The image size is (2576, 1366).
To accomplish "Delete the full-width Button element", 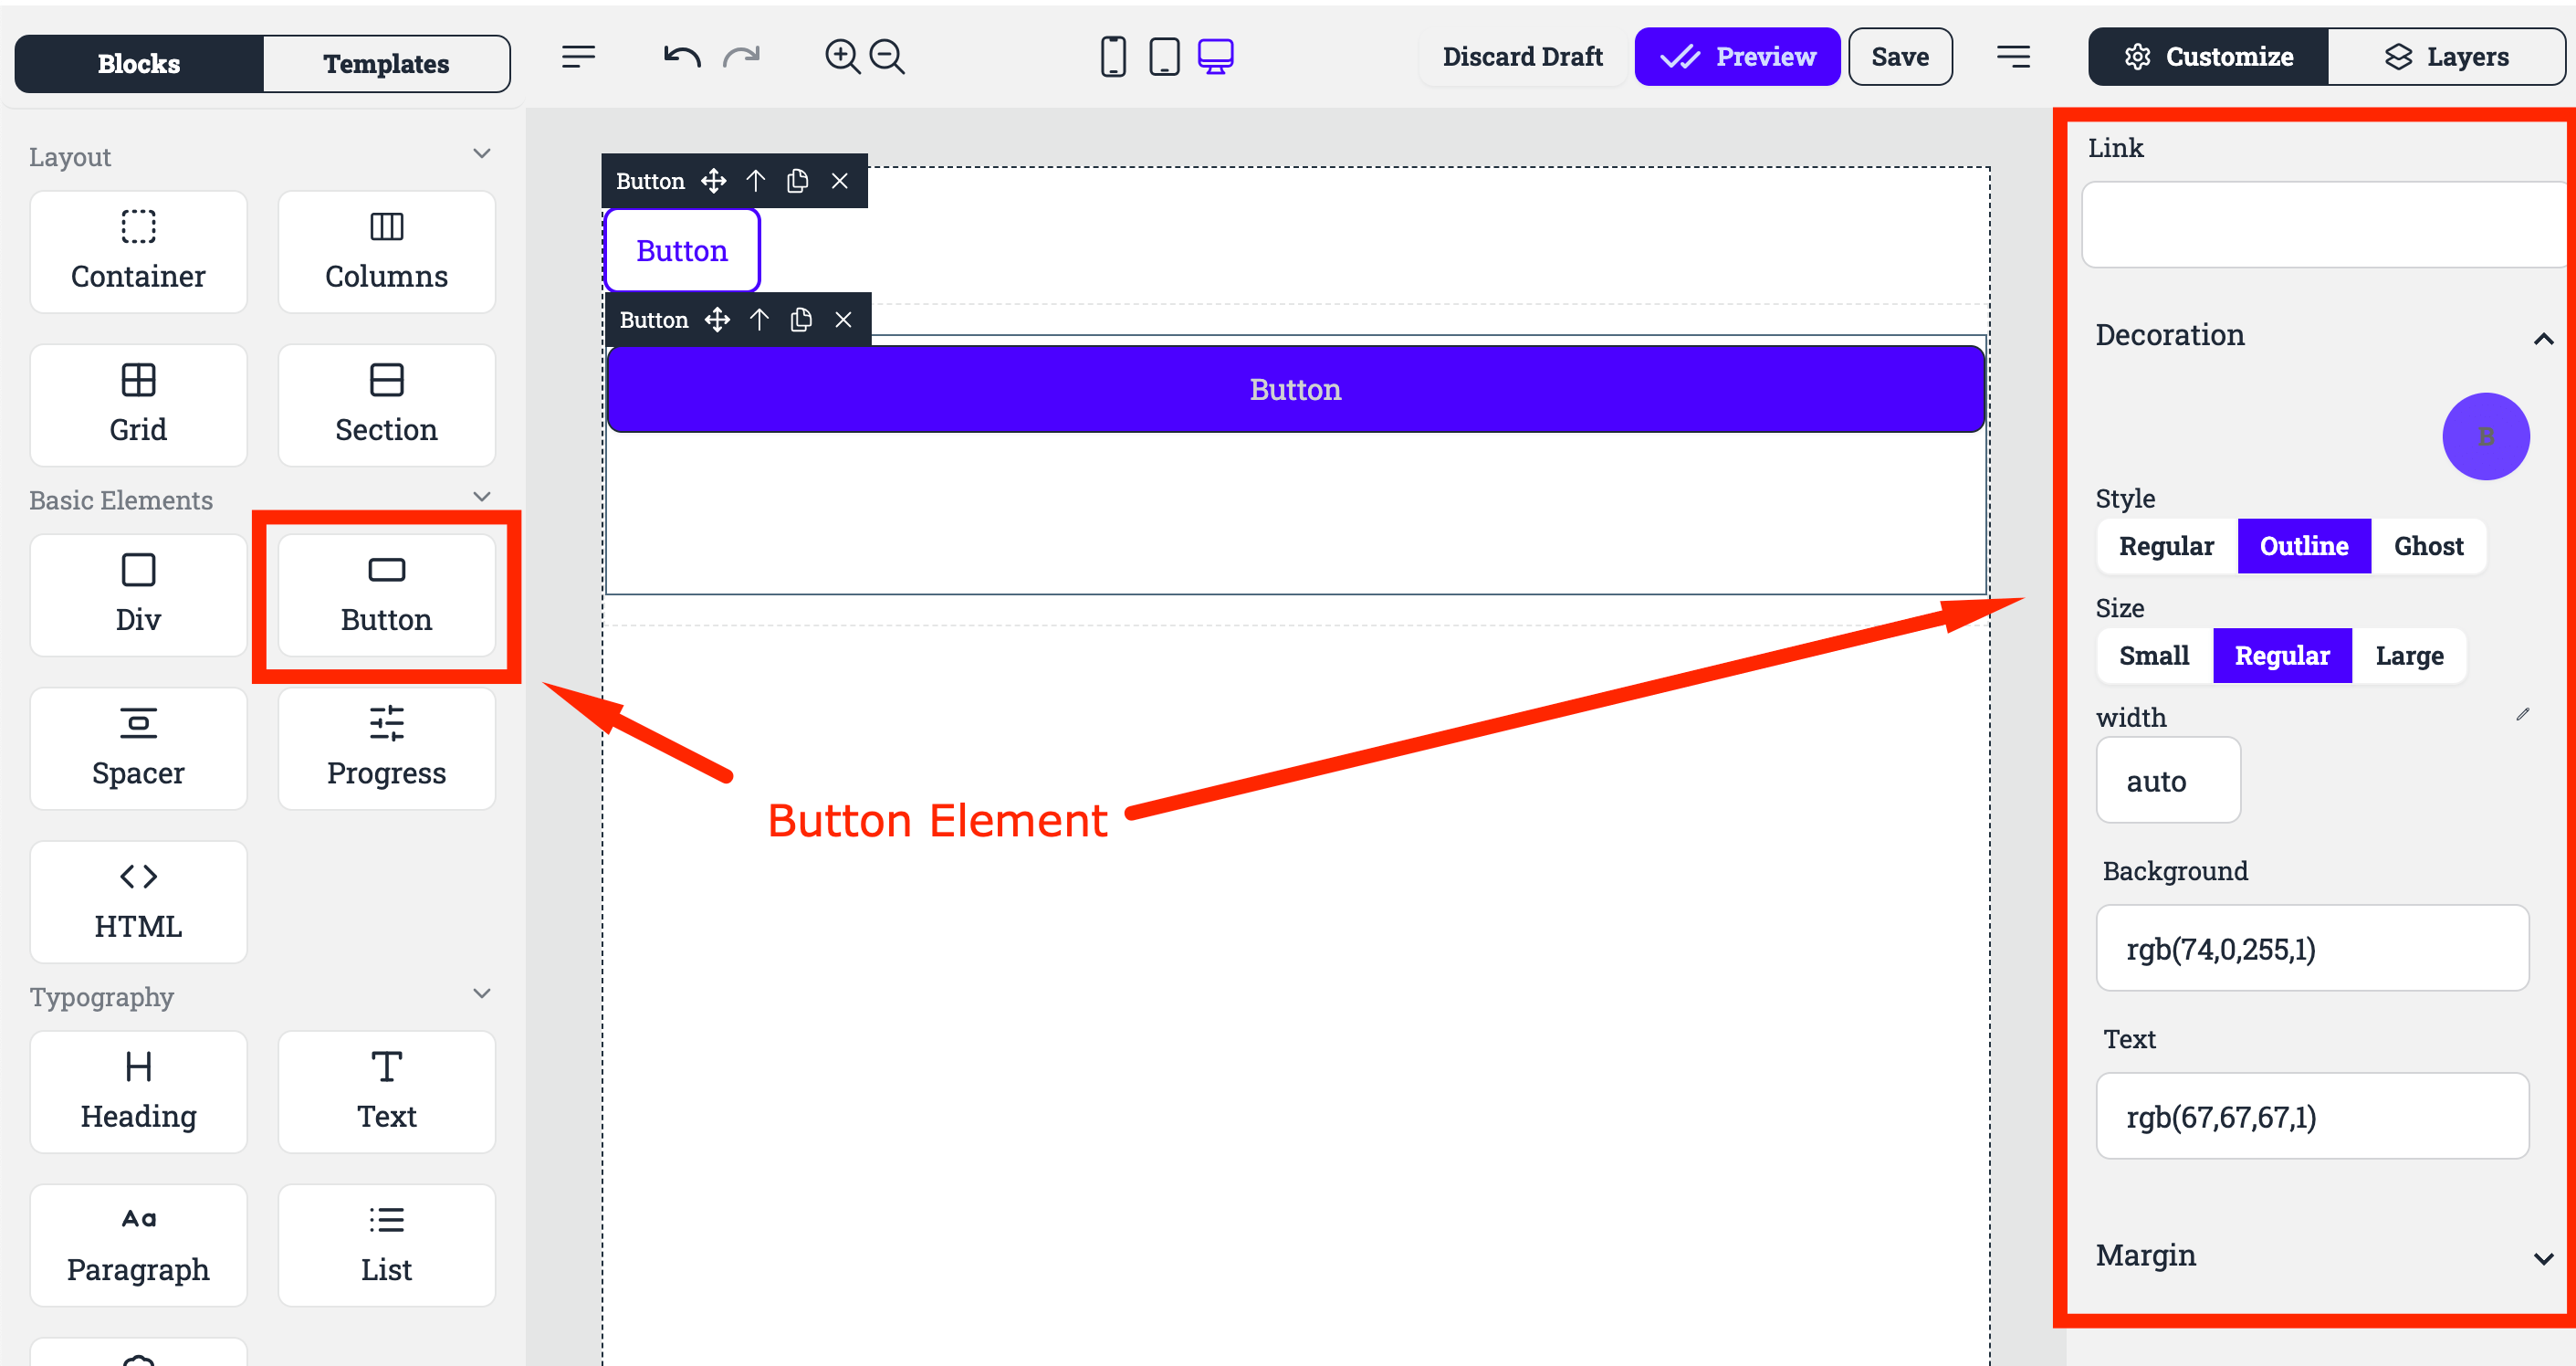I will click(x=844, y=320).
